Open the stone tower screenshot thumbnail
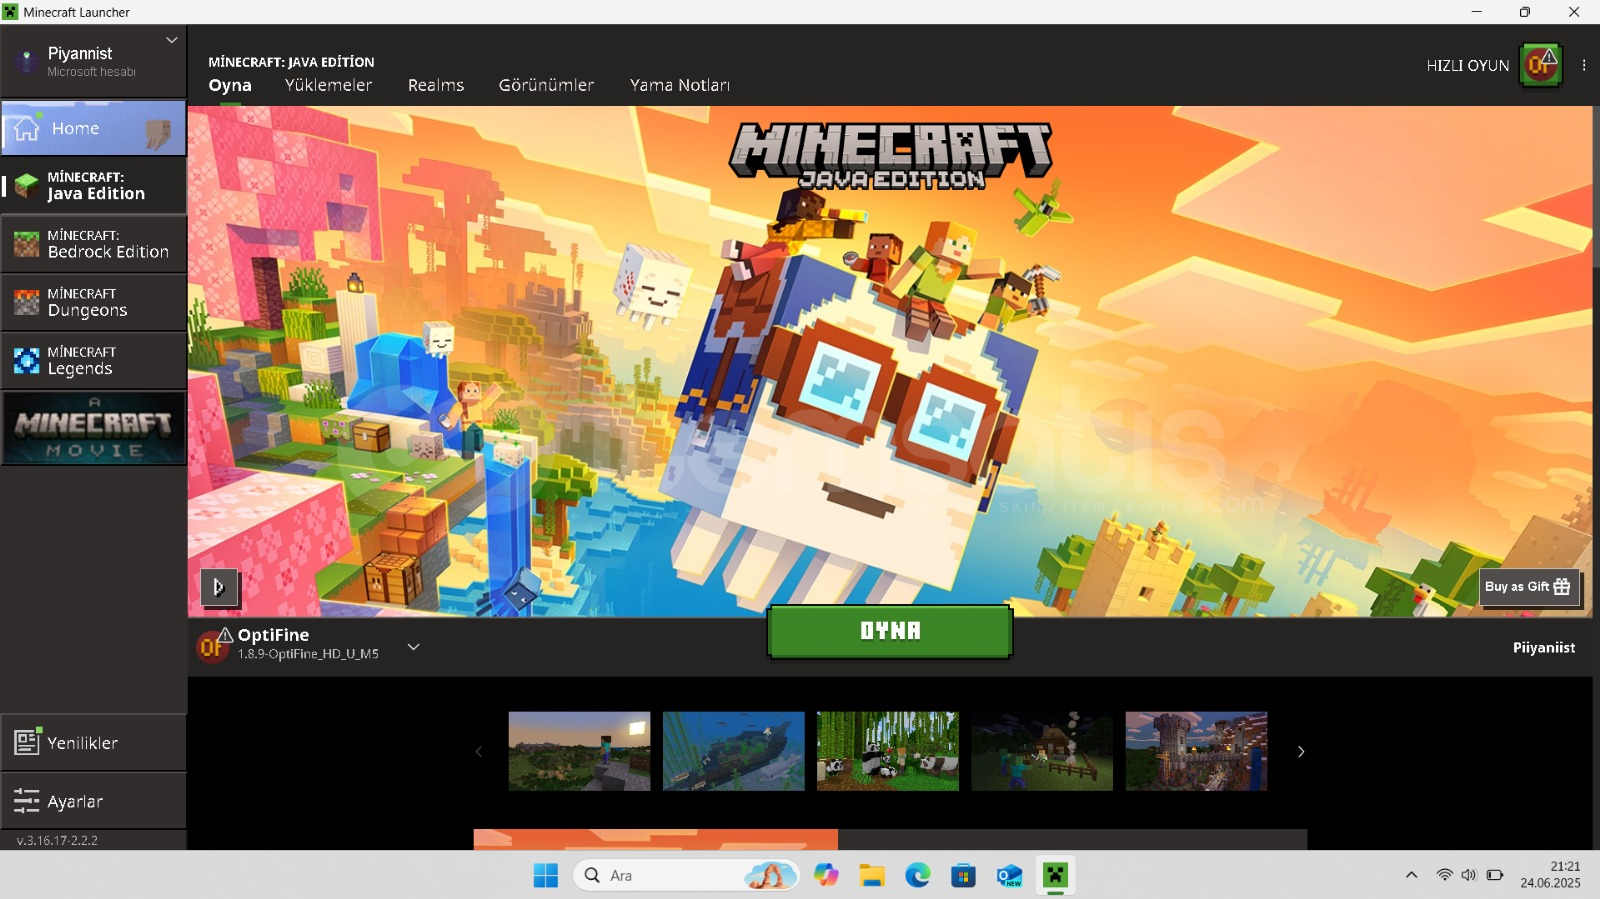 coord(1196,751)
